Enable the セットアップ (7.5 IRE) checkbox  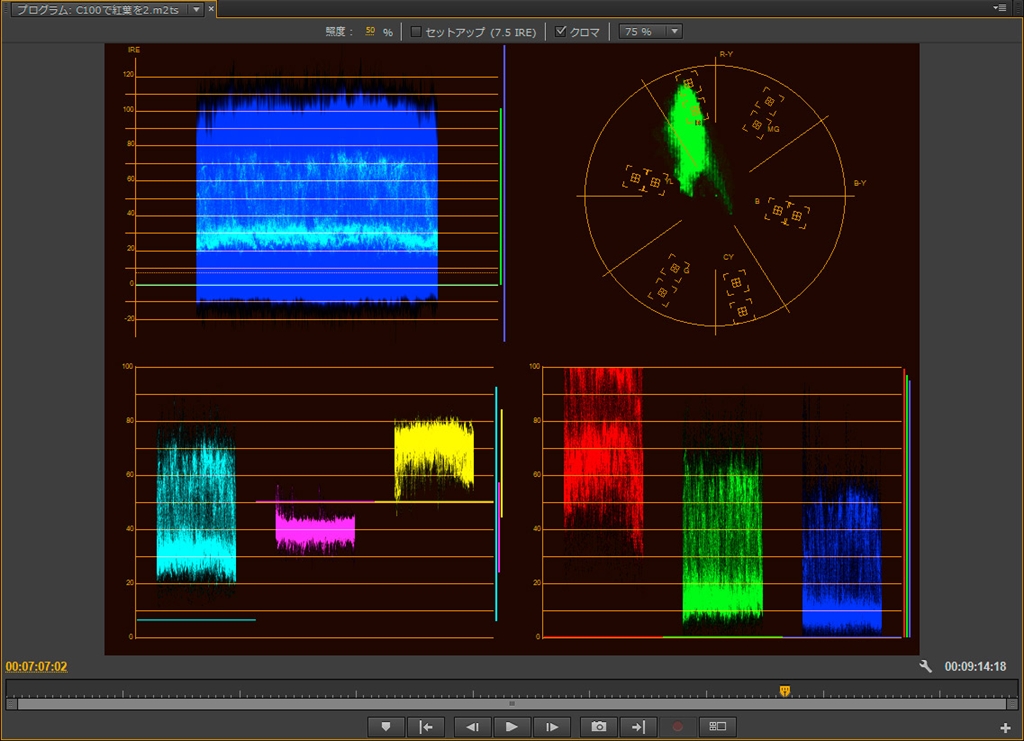pyautogui.click(x=416, y=32)
